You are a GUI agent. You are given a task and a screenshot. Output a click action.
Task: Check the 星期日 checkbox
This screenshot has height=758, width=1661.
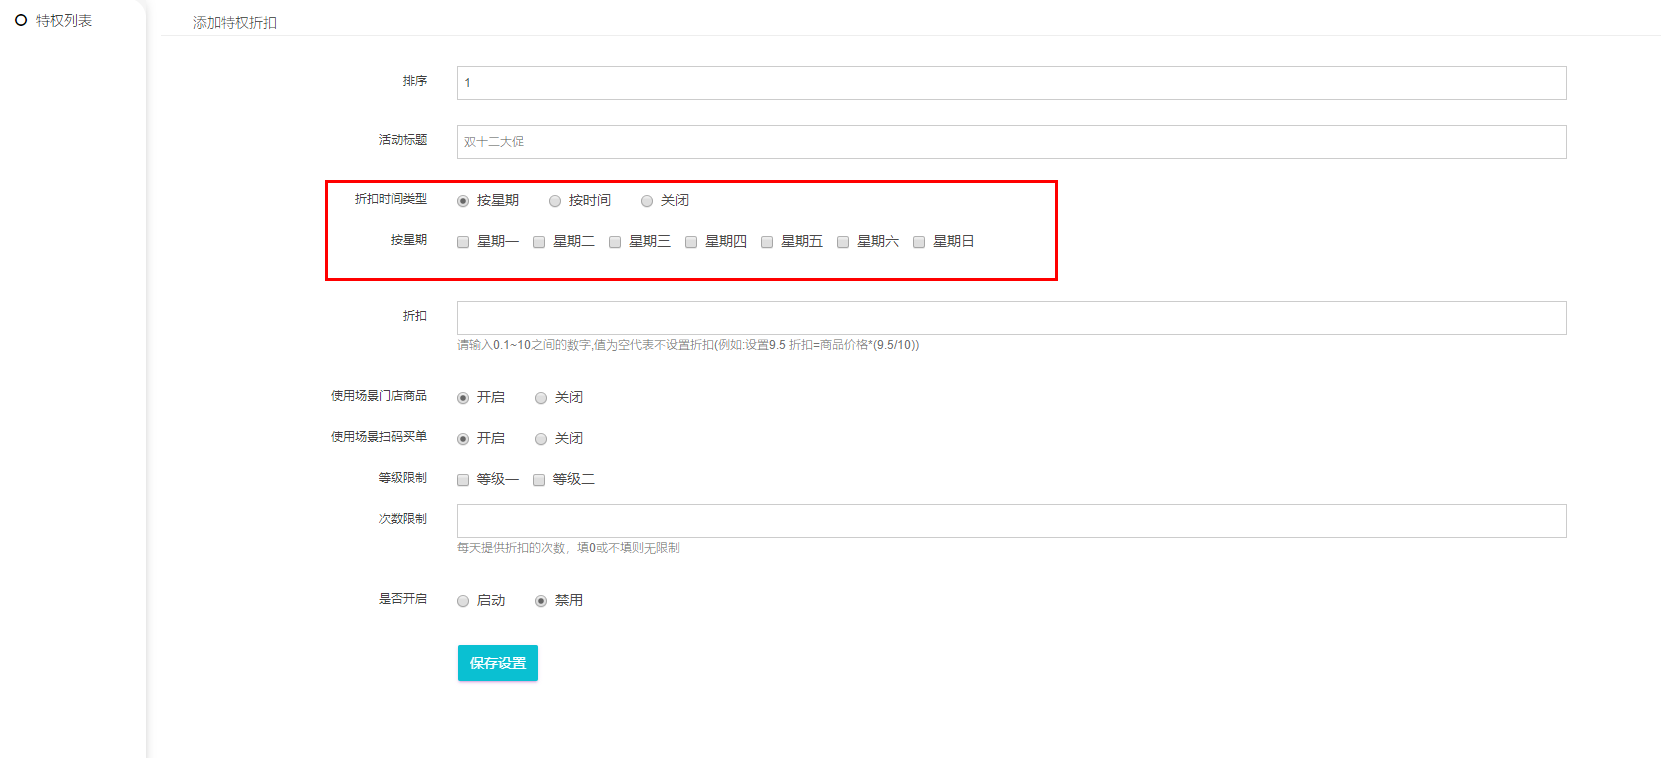tap(919, 242)
